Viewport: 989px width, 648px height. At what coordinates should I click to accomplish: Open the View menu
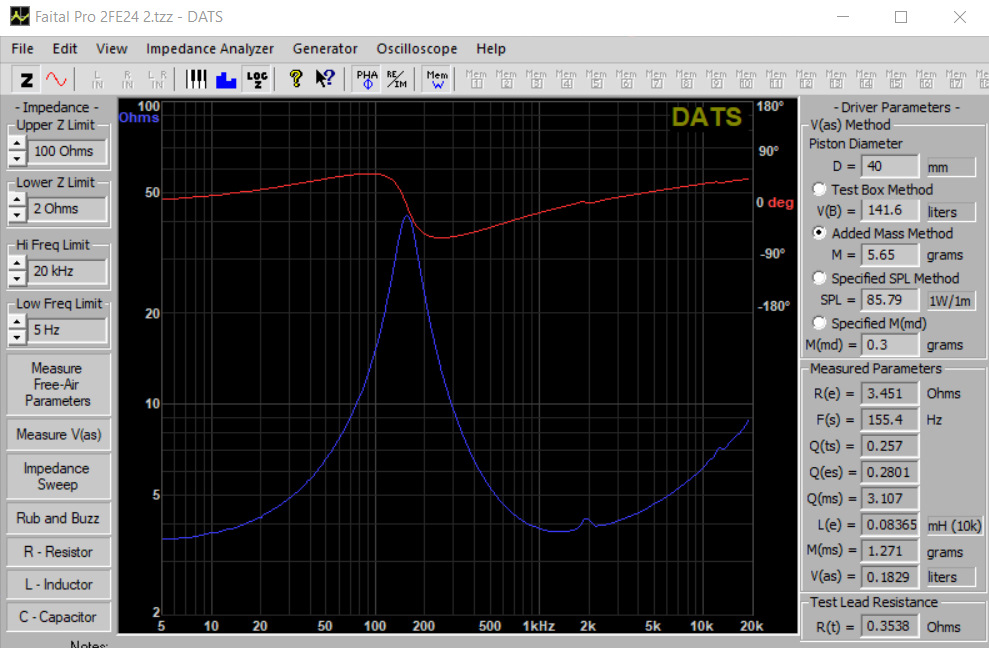[x=112, y=49]
